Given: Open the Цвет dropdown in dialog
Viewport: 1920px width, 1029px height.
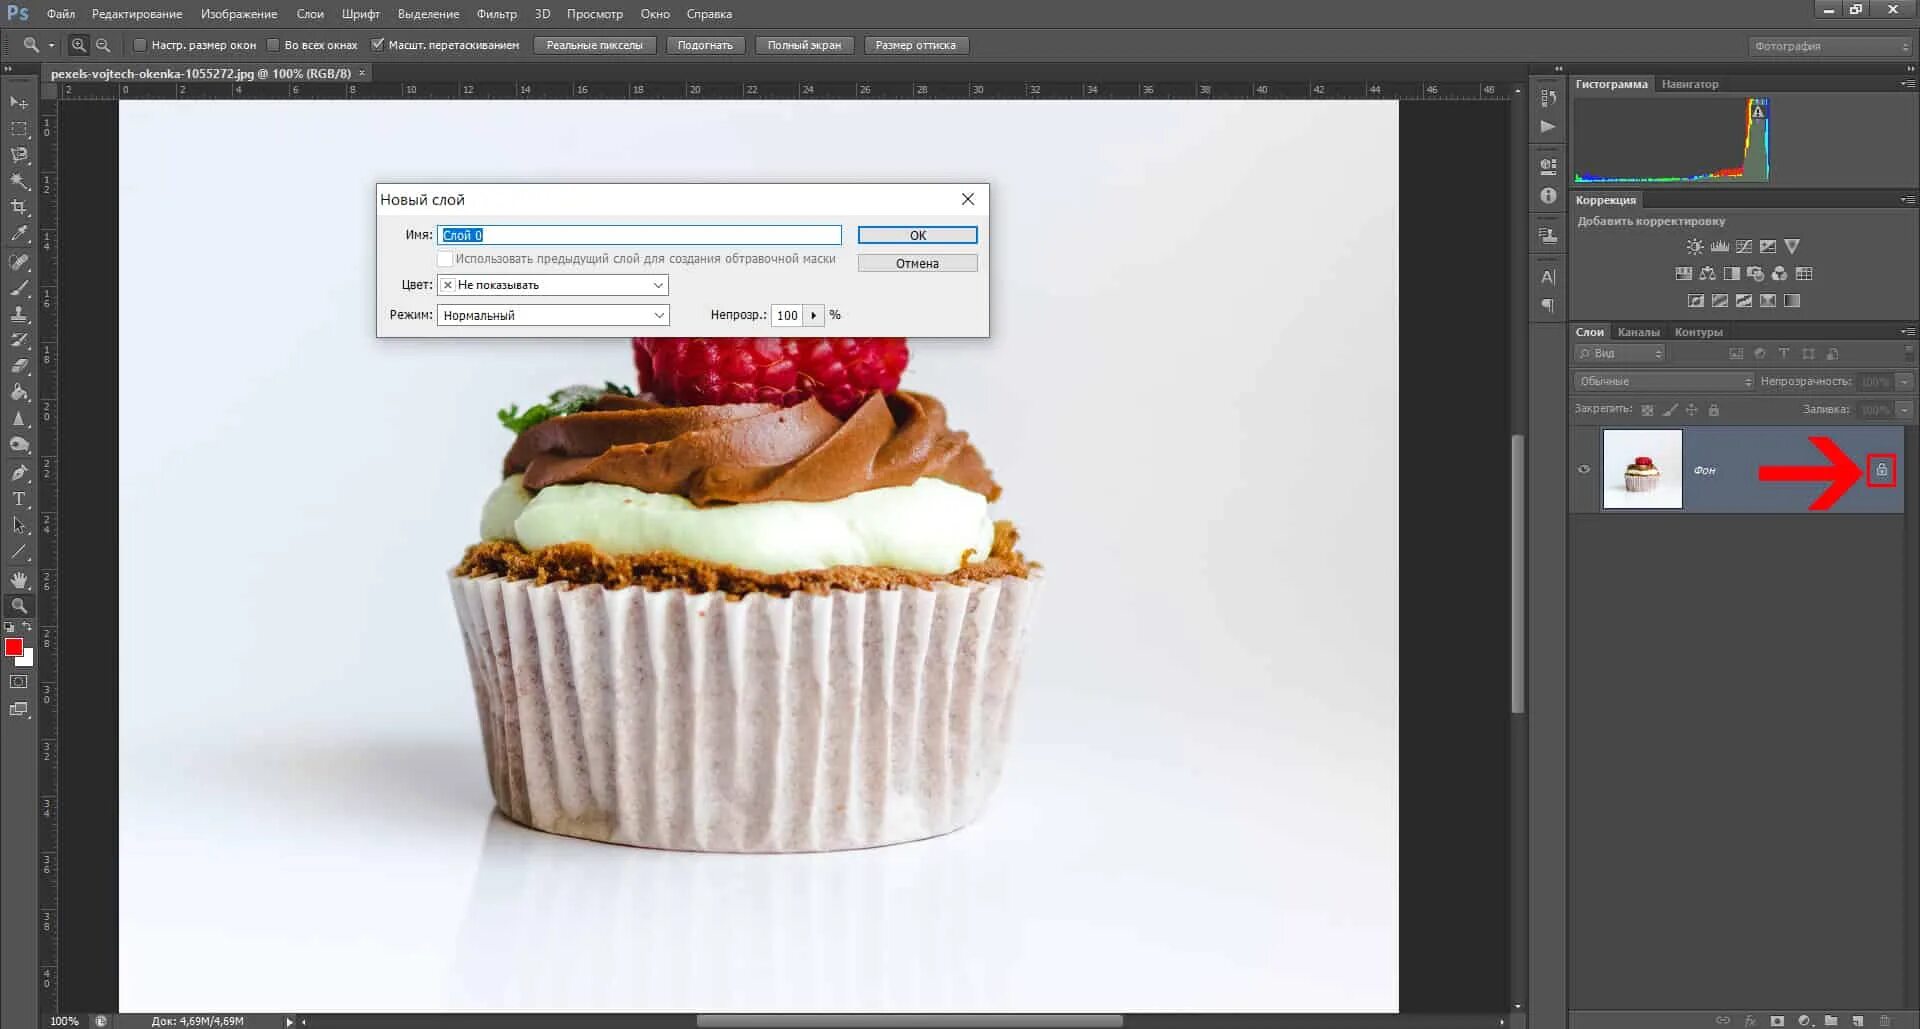Looking at the screenshot, I should [x=553, y=285].
